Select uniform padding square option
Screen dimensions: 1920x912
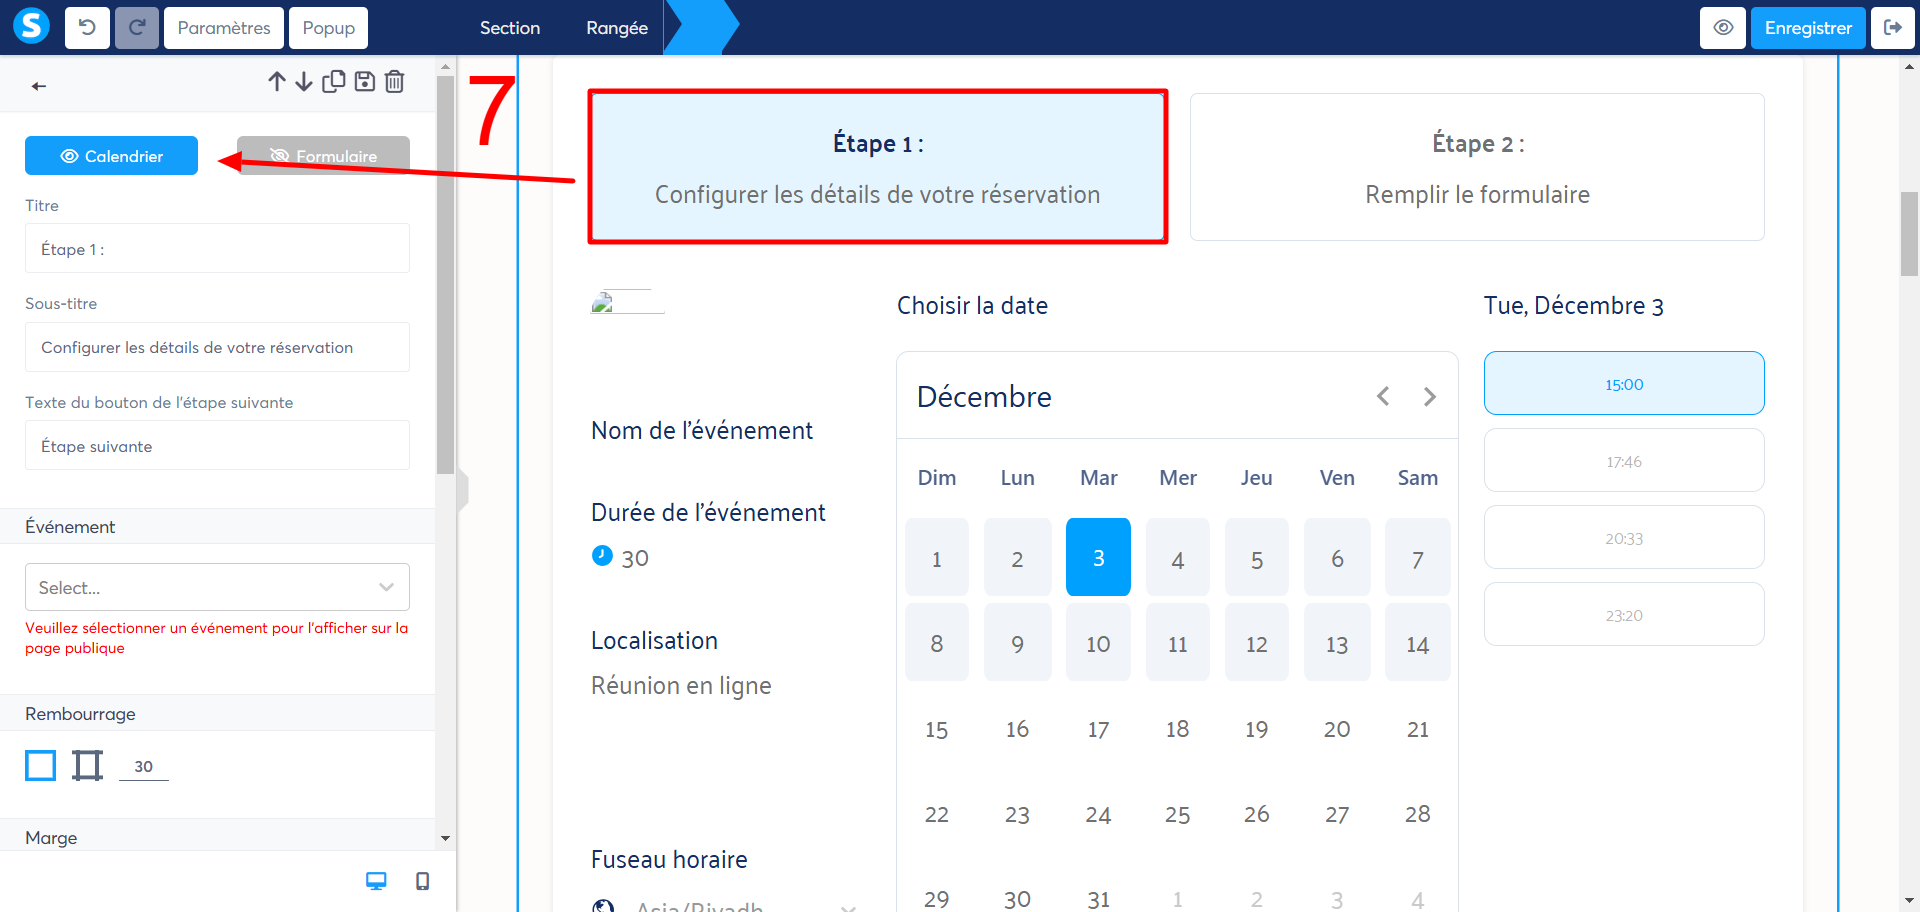[41, 766]
